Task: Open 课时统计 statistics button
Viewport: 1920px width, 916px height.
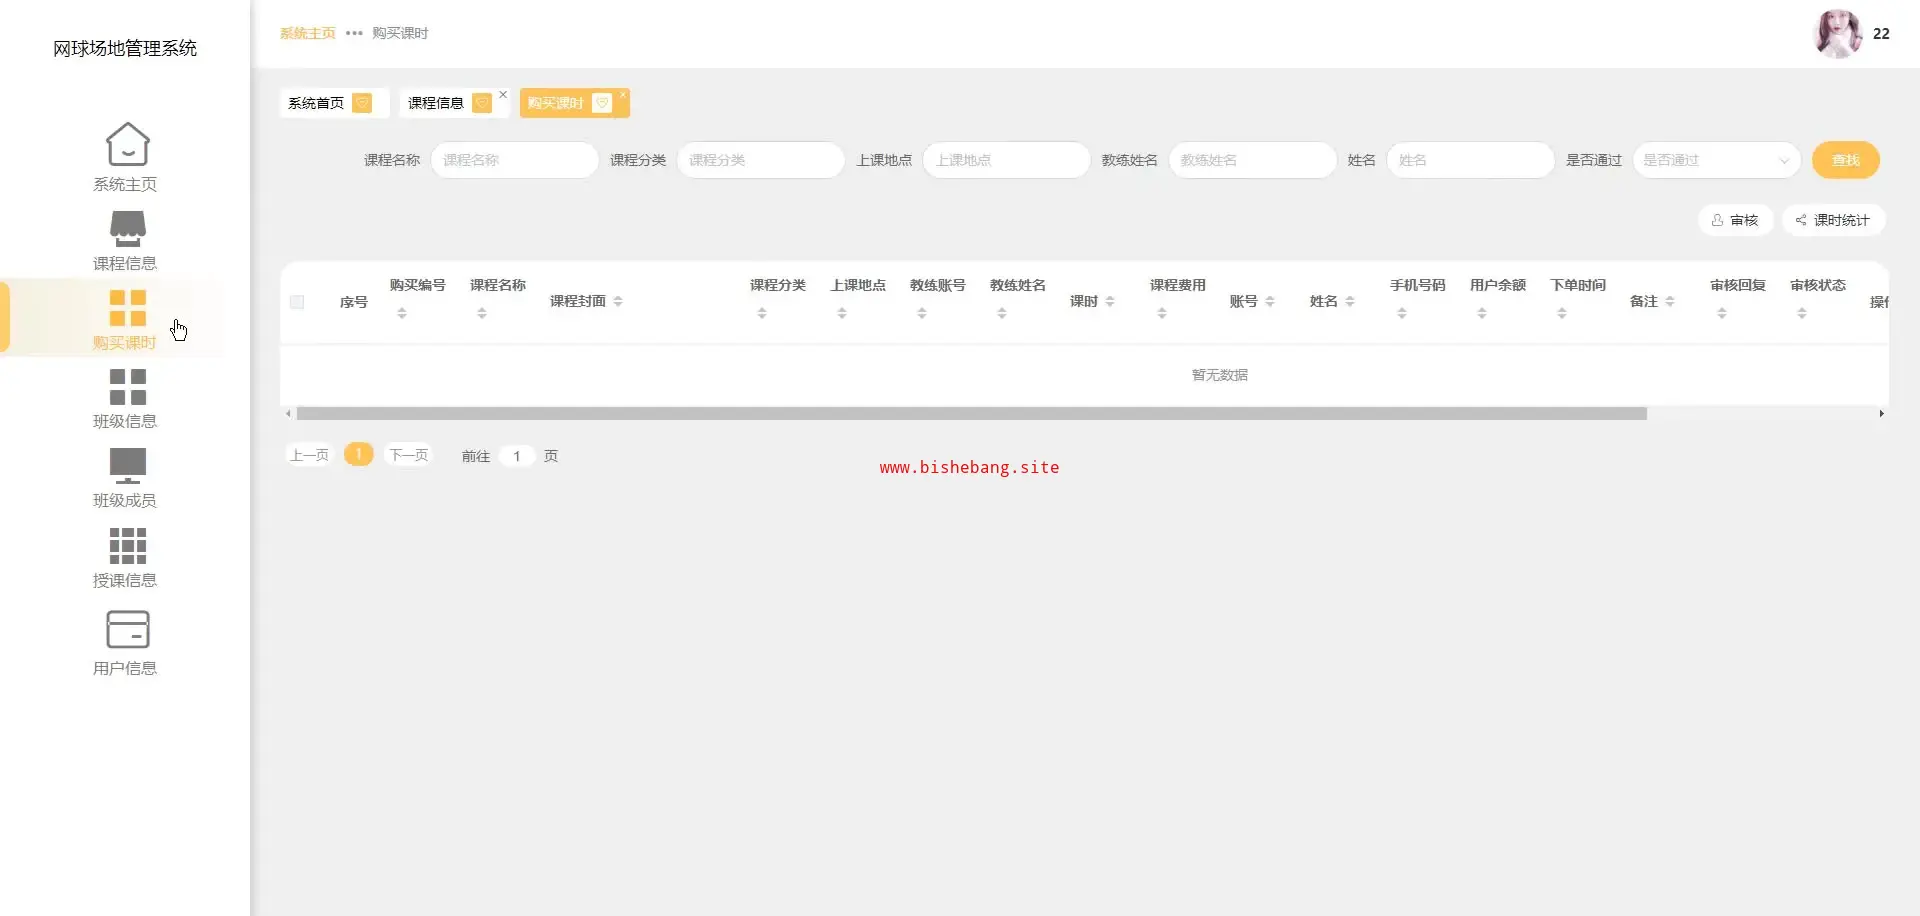Action: 1833,220
